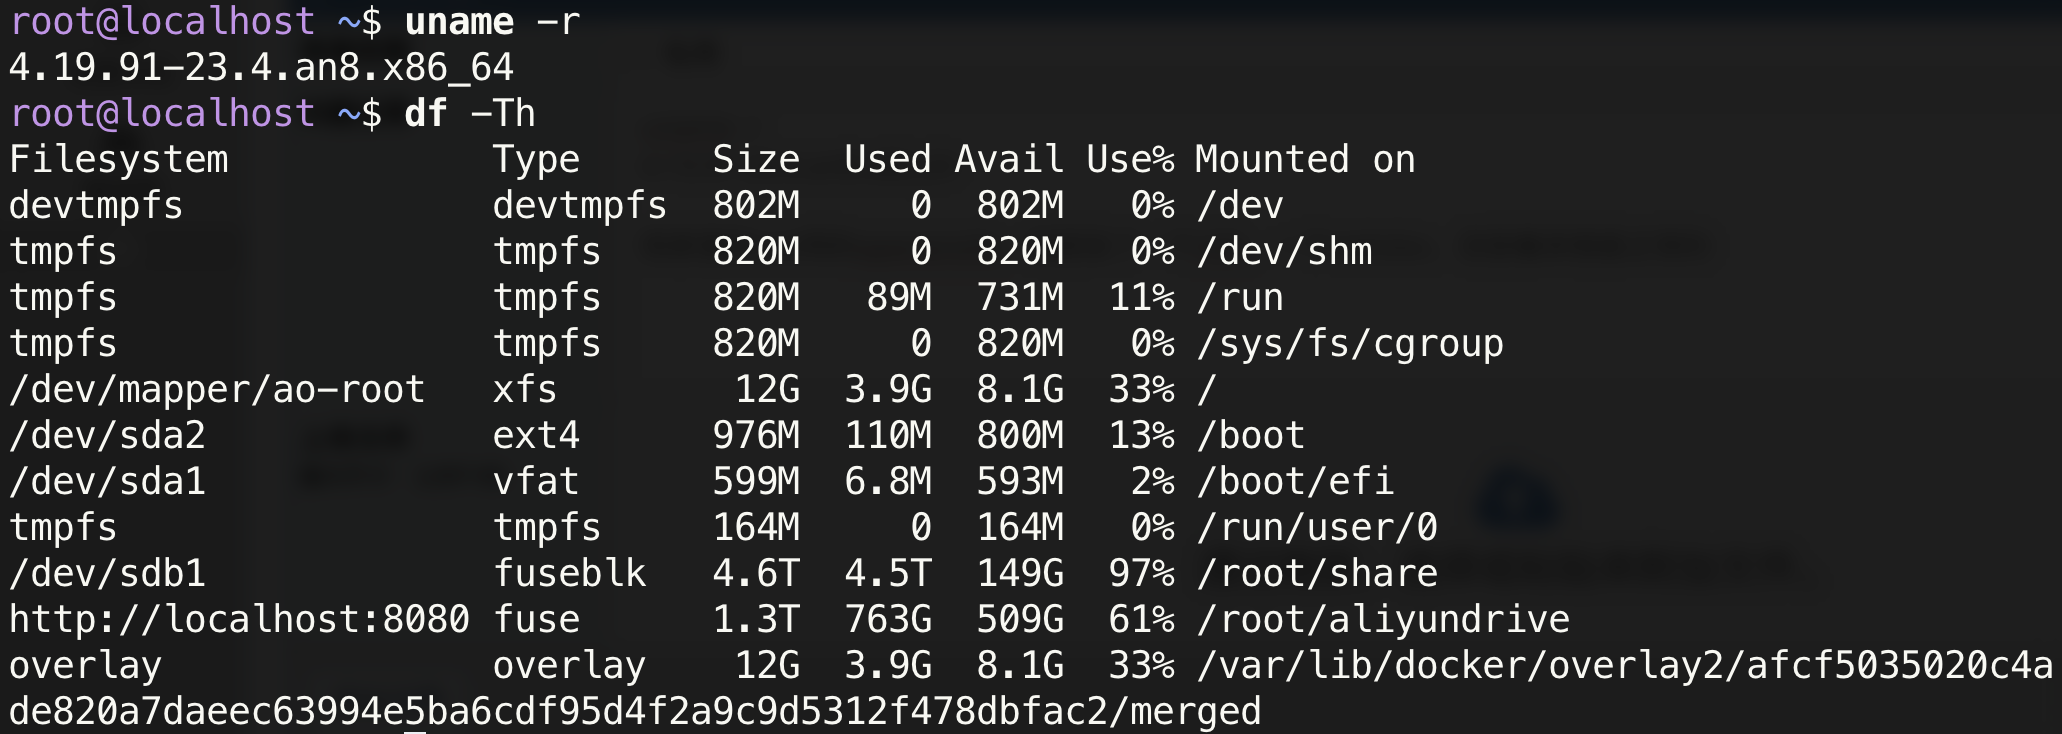Click the 'uname -r' command text
Viewport: 2062px width, 734px height.
492,21
